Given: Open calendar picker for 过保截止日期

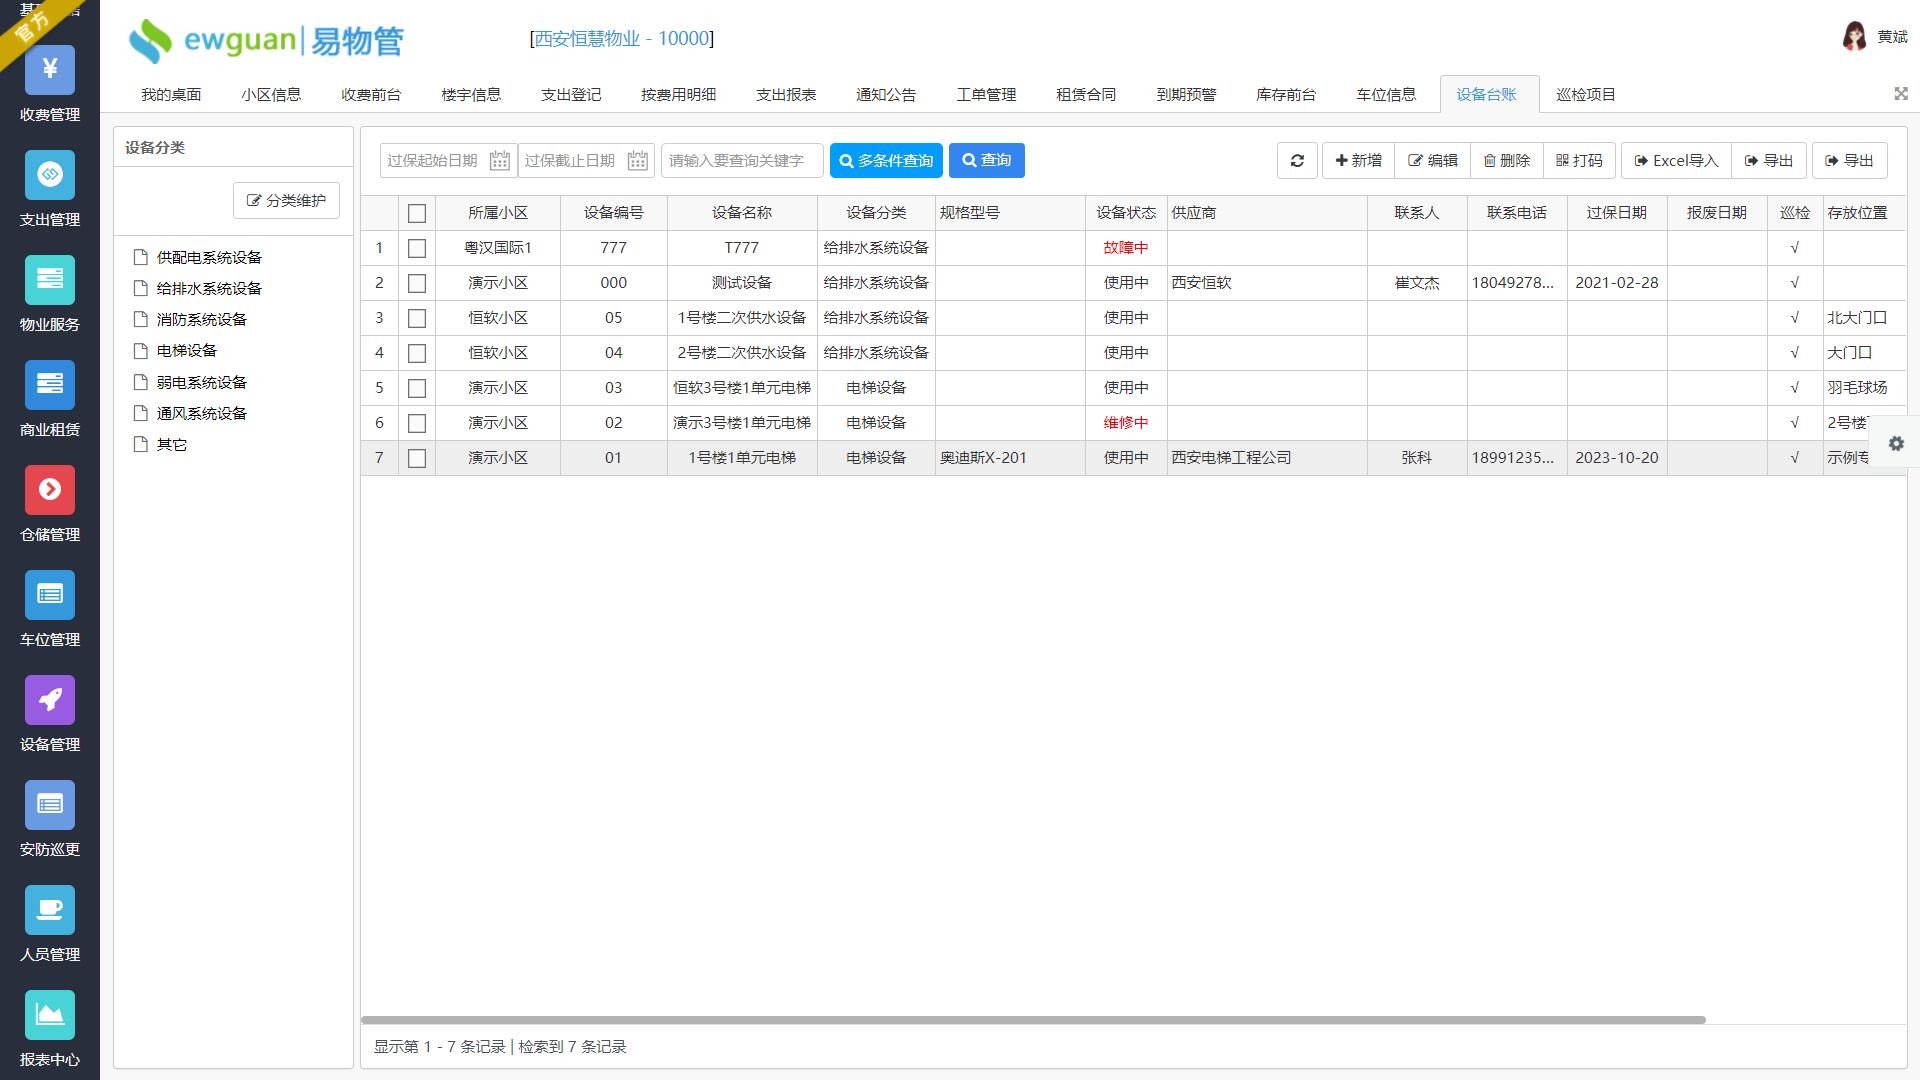Looking at the screenshot, I should 637,161.
